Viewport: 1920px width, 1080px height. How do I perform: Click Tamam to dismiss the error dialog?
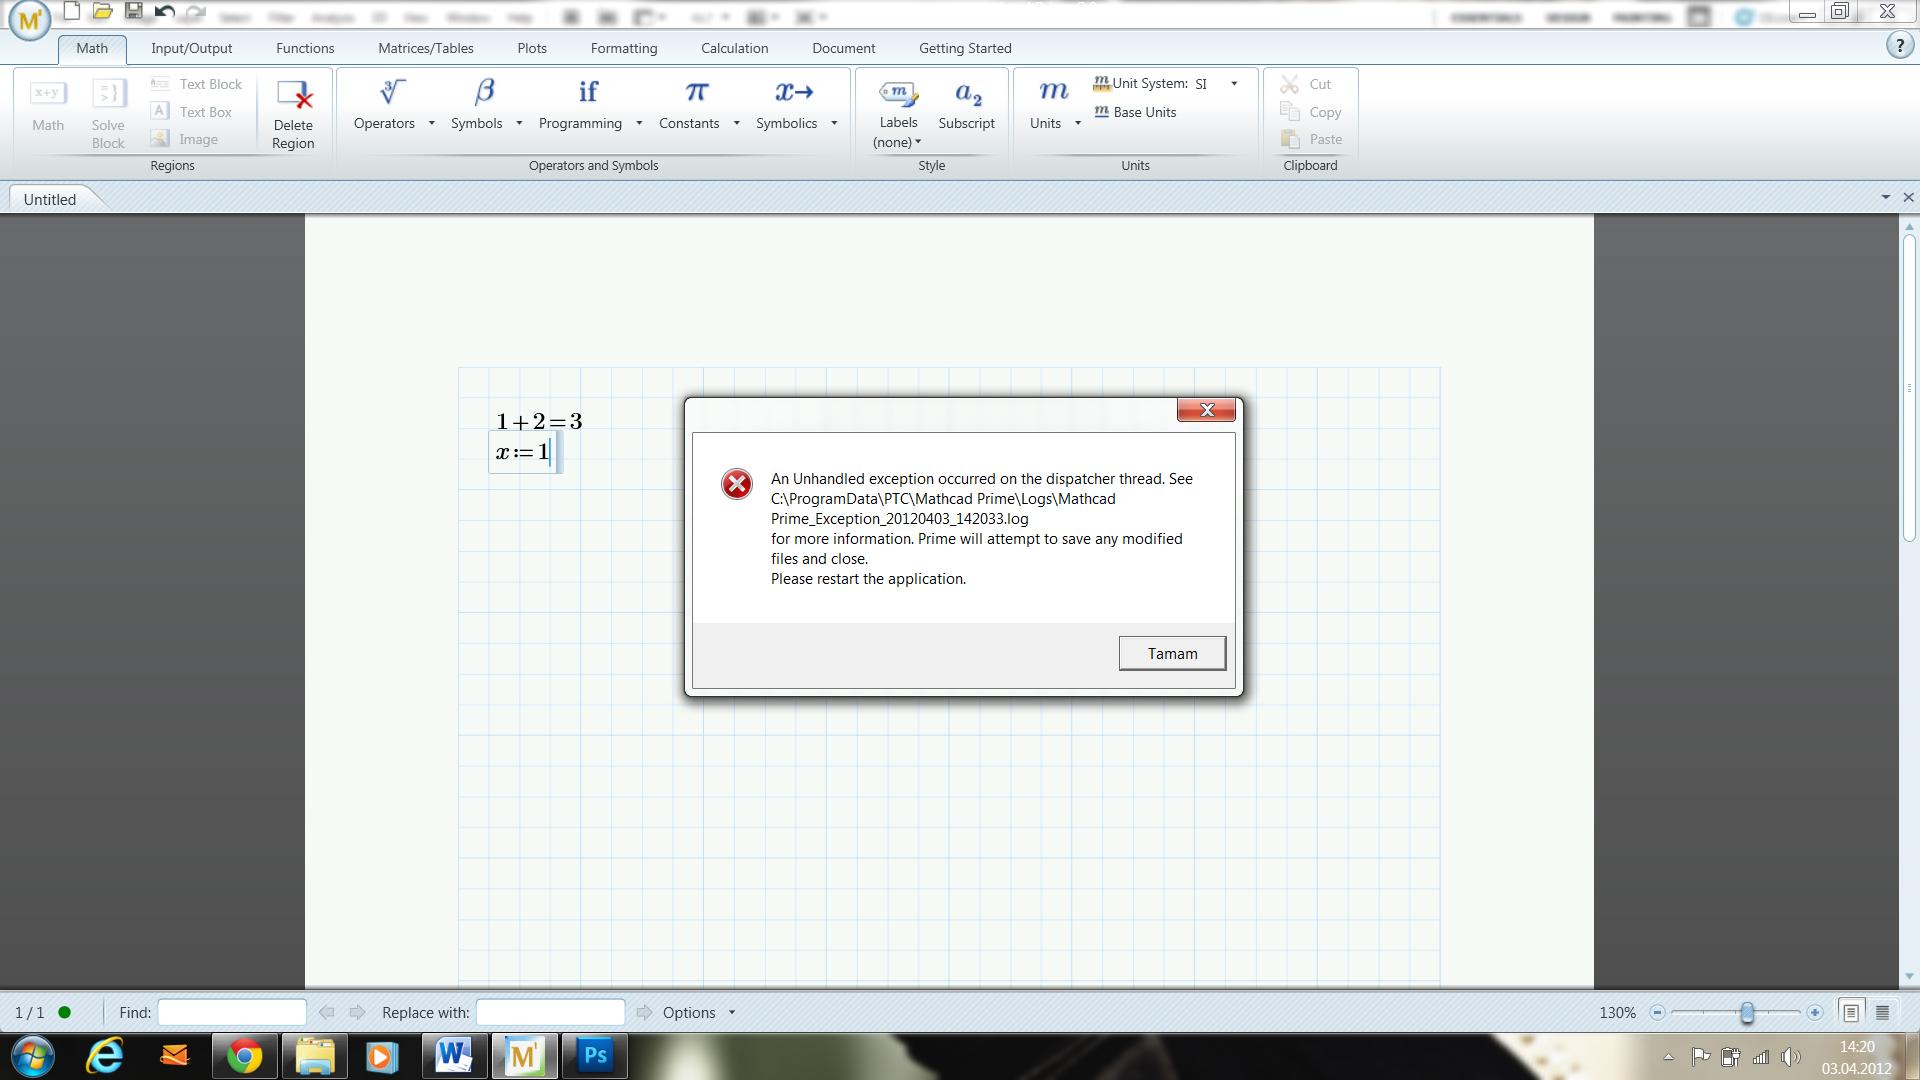pos(1172,653)
